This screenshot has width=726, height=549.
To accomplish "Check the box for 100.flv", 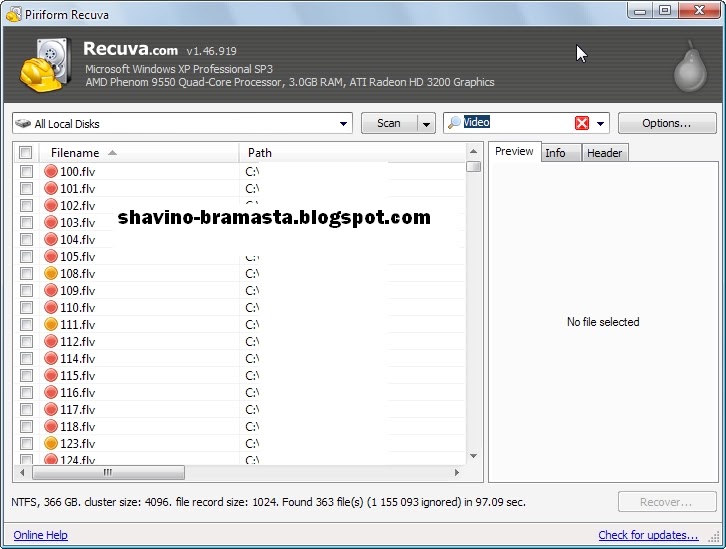I will pyautogui.click(x=26, y=171).
